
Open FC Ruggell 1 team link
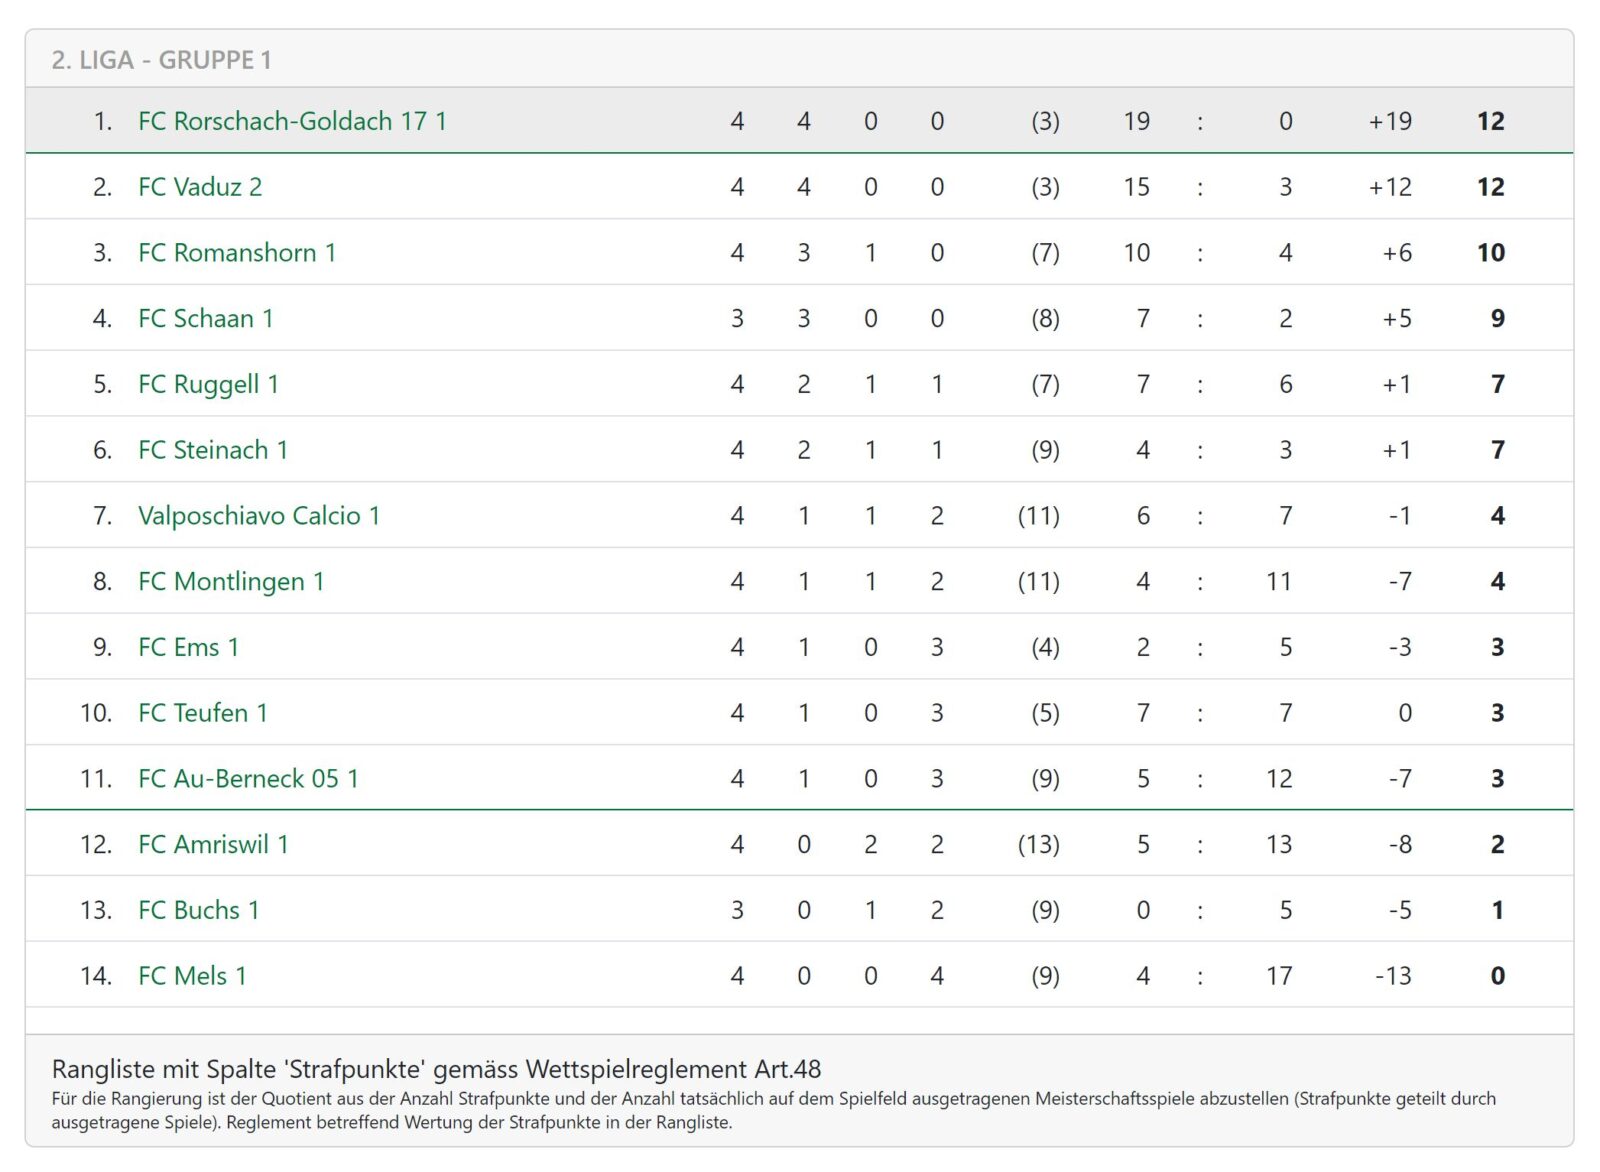coord(209,385)
